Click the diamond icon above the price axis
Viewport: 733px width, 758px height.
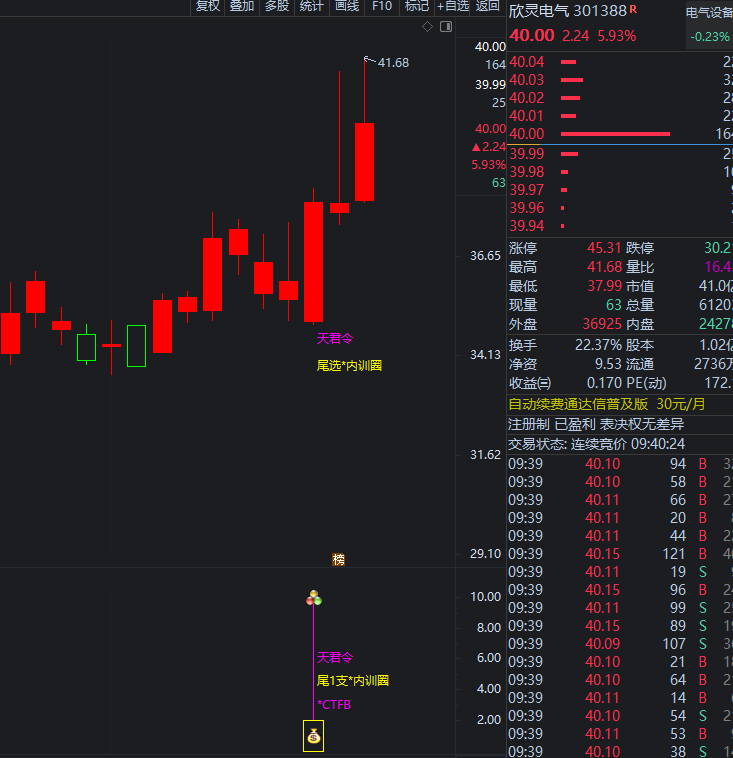point(428,26)
